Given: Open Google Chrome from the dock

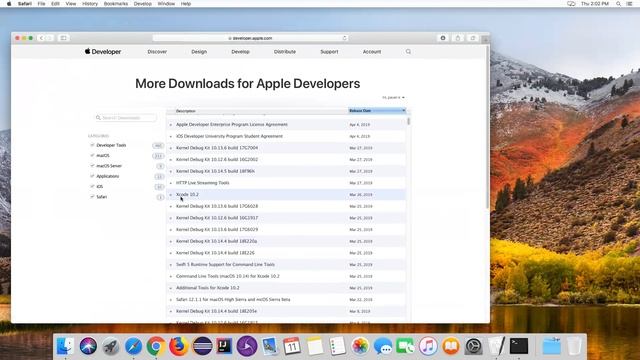Looking at the screenshot, I should coord(156,346).
